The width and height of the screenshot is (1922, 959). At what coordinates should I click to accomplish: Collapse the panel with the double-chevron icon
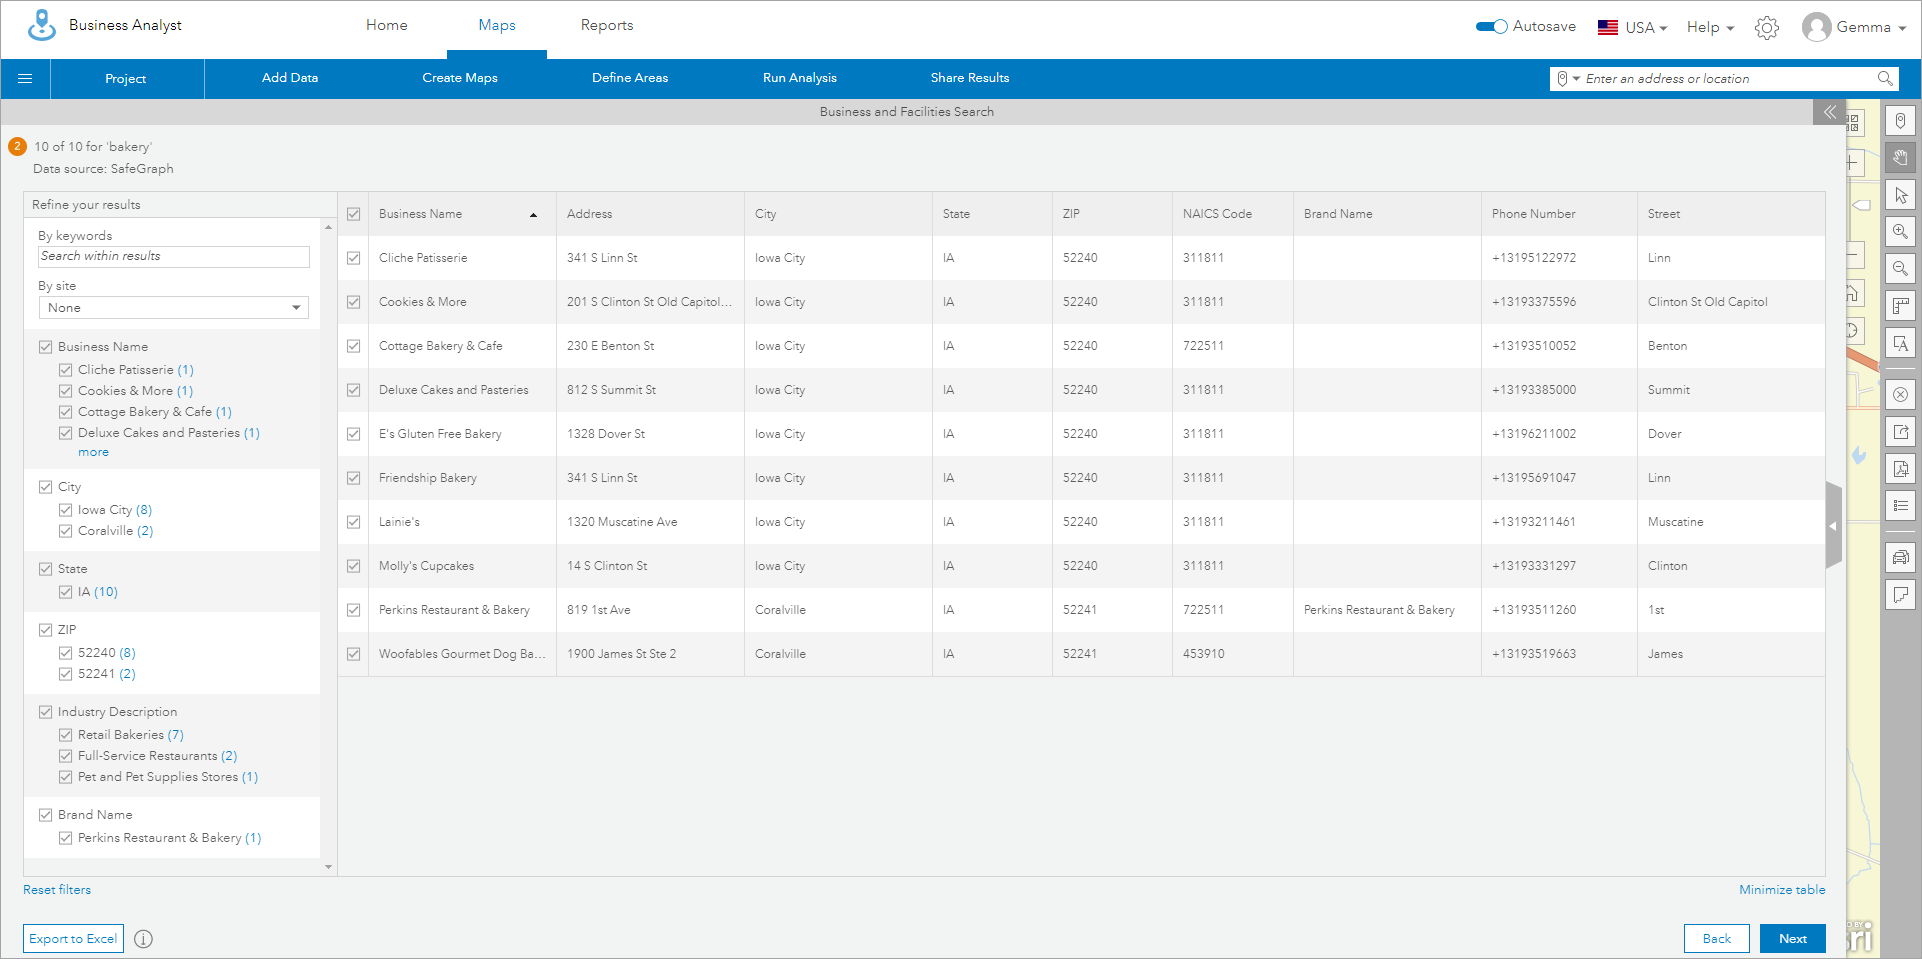point(1829,112)
